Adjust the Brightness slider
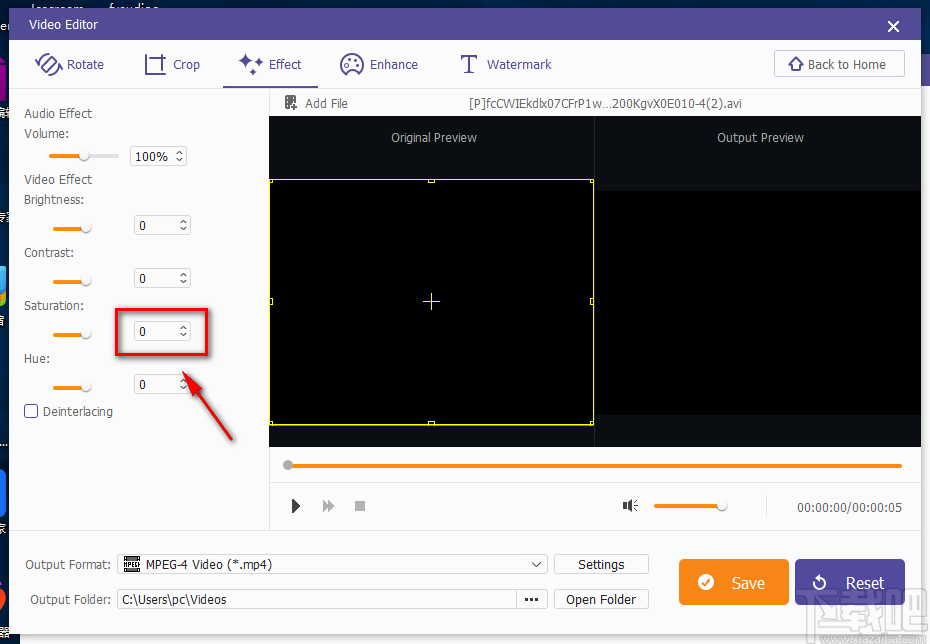This screenshot has width=930, height=644. 72,228
